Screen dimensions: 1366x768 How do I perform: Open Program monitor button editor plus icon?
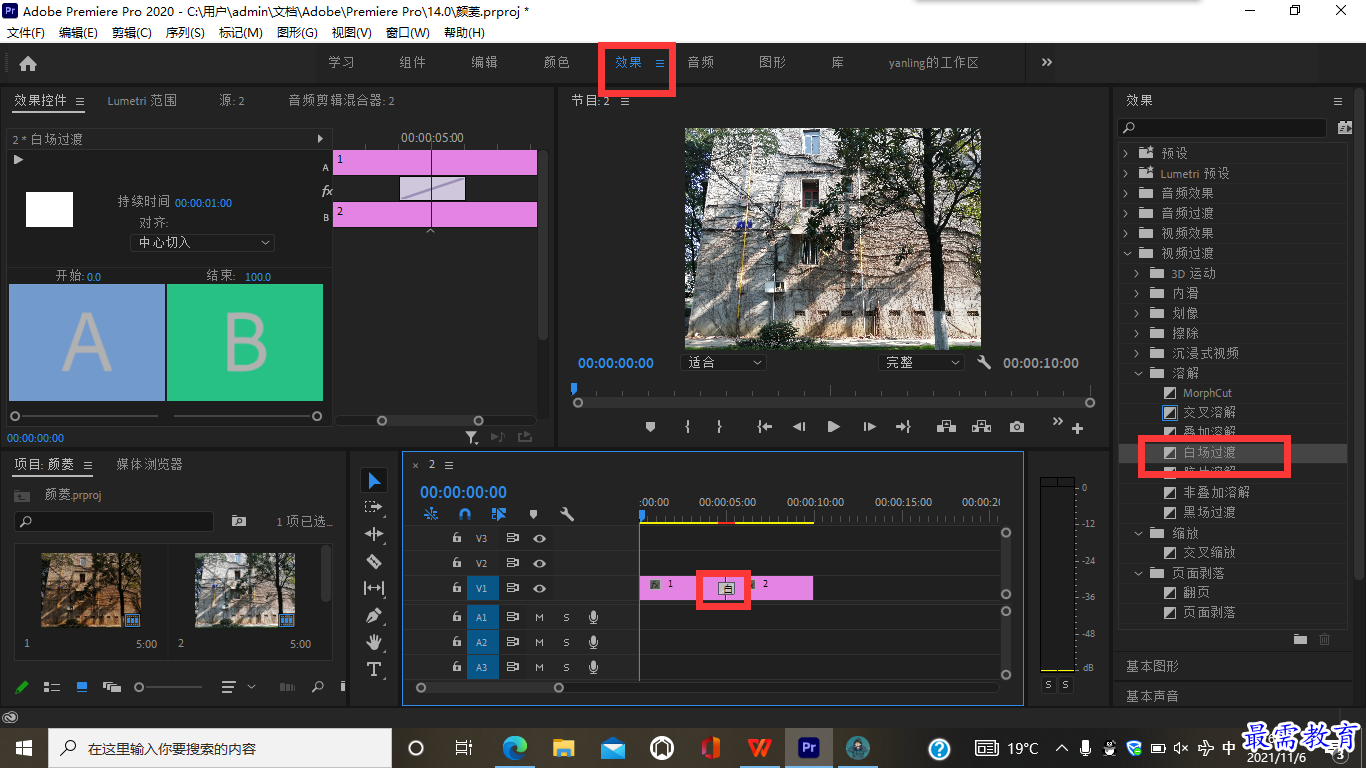pyautogui.click(x=1078, y=428)
